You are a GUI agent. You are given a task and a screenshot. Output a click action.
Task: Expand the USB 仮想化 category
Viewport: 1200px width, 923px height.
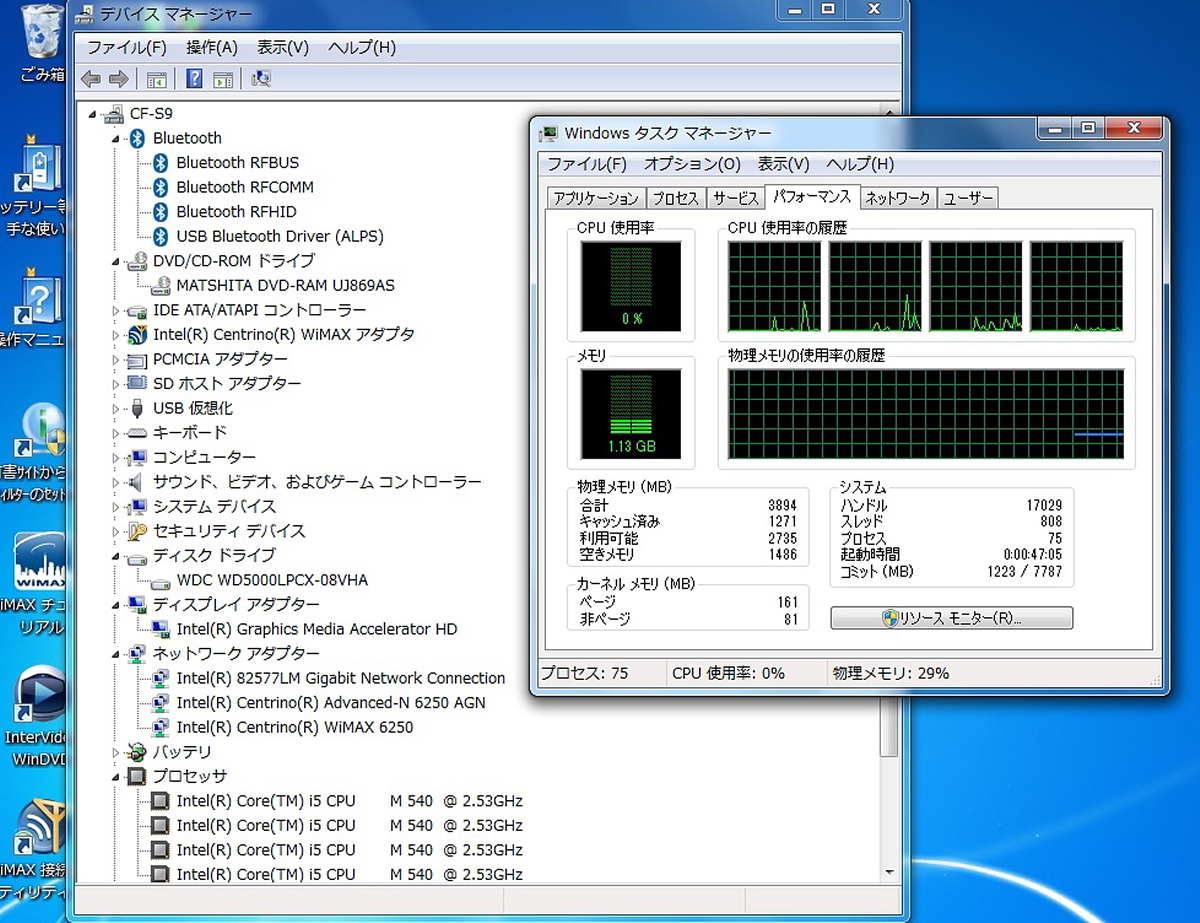(115, 408)
